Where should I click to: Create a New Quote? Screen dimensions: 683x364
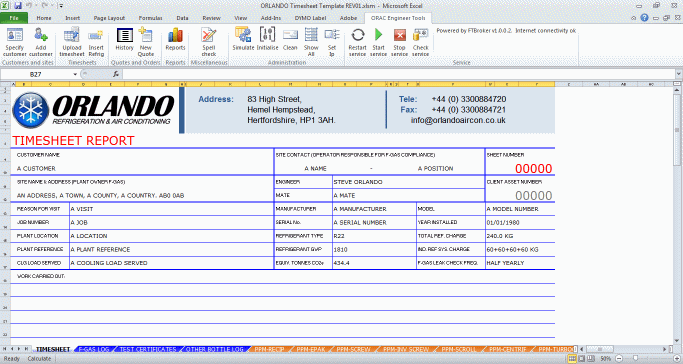coord(145,42)
